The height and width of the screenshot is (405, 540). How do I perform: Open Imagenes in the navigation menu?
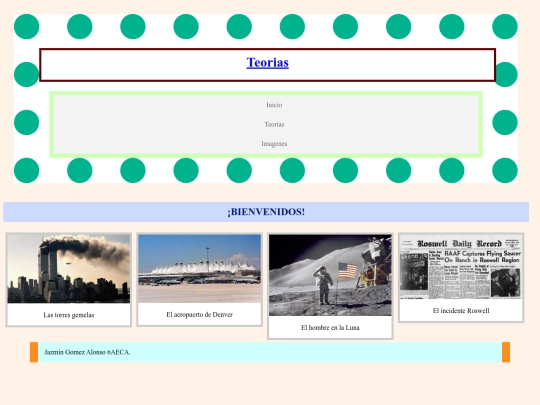tap(274, 144)
